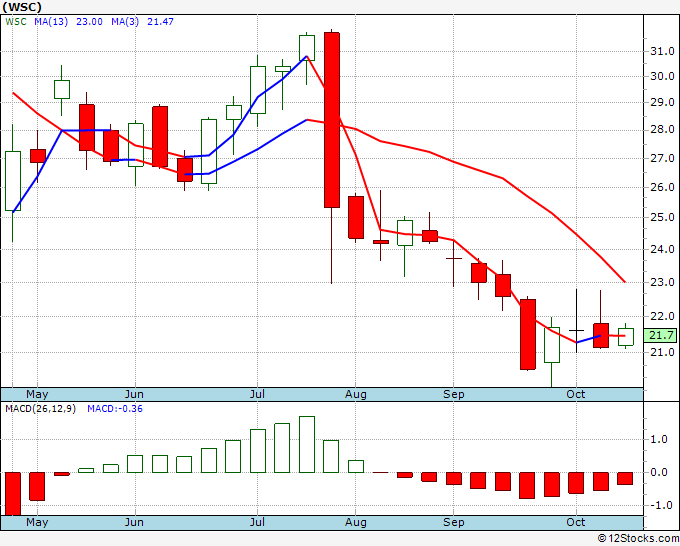This screenshot has height=546, width=680.
Task: Click the 21.0 price axis label
Action: [x=662, y=352]
